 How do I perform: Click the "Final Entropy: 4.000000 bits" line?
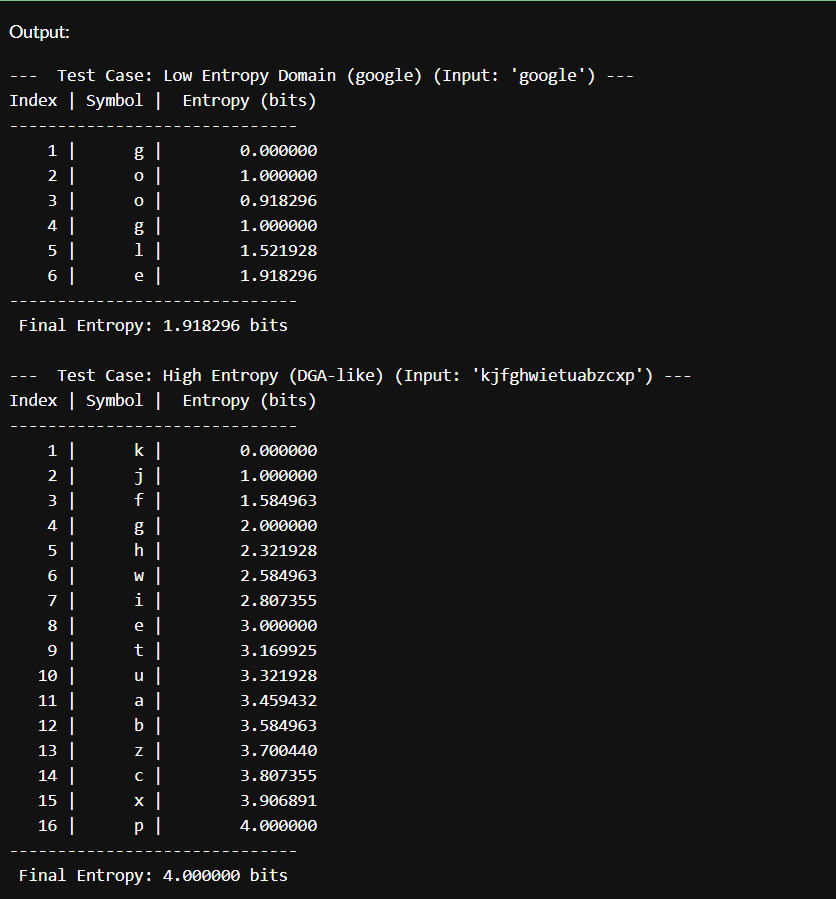pyautogui.click(x=153, y=875)
